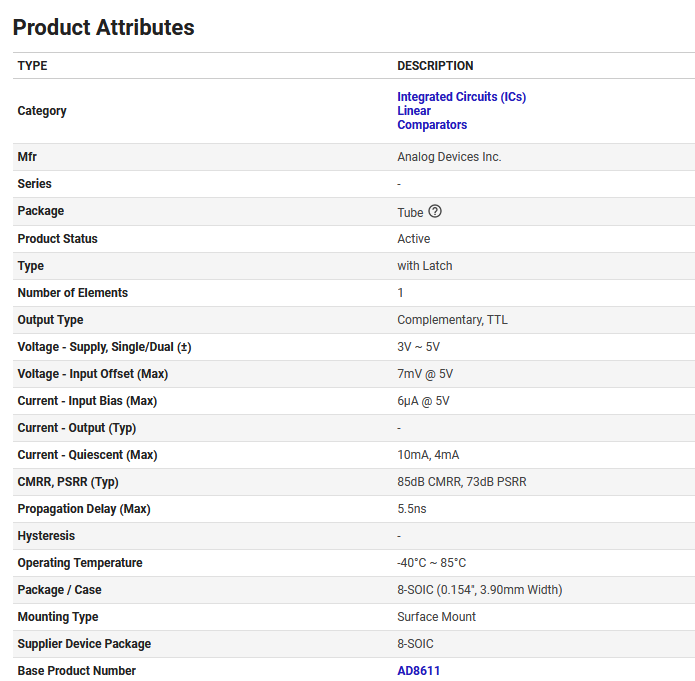Open the Comparators category link
Viewport: 695px width, 681px height.
(432, 125)
